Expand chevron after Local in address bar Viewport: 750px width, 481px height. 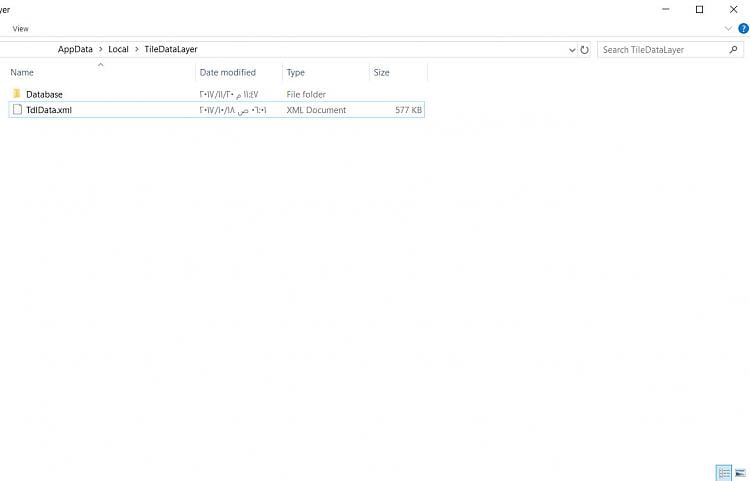(x=136, y=49)
